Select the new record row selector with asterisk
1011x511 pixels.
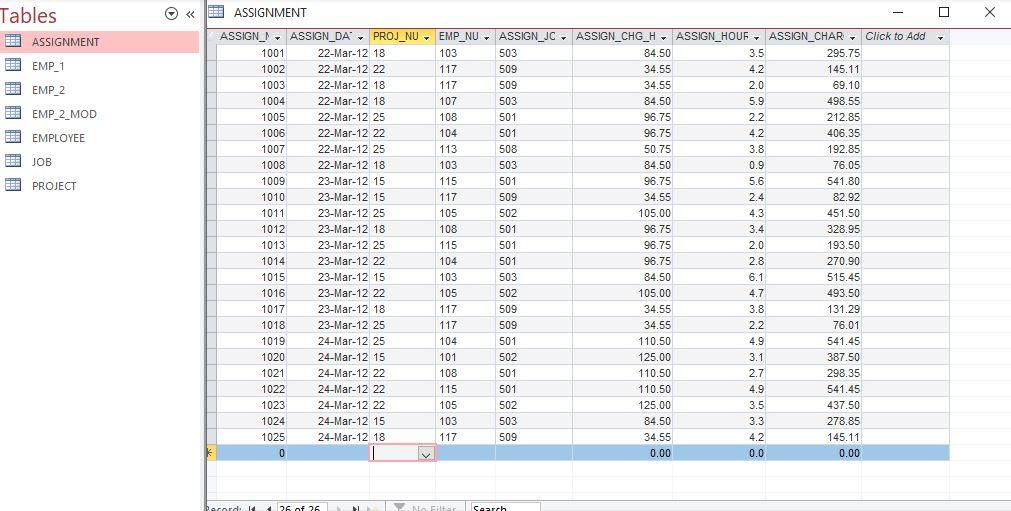pyautogui.click(x=210, y=453)
